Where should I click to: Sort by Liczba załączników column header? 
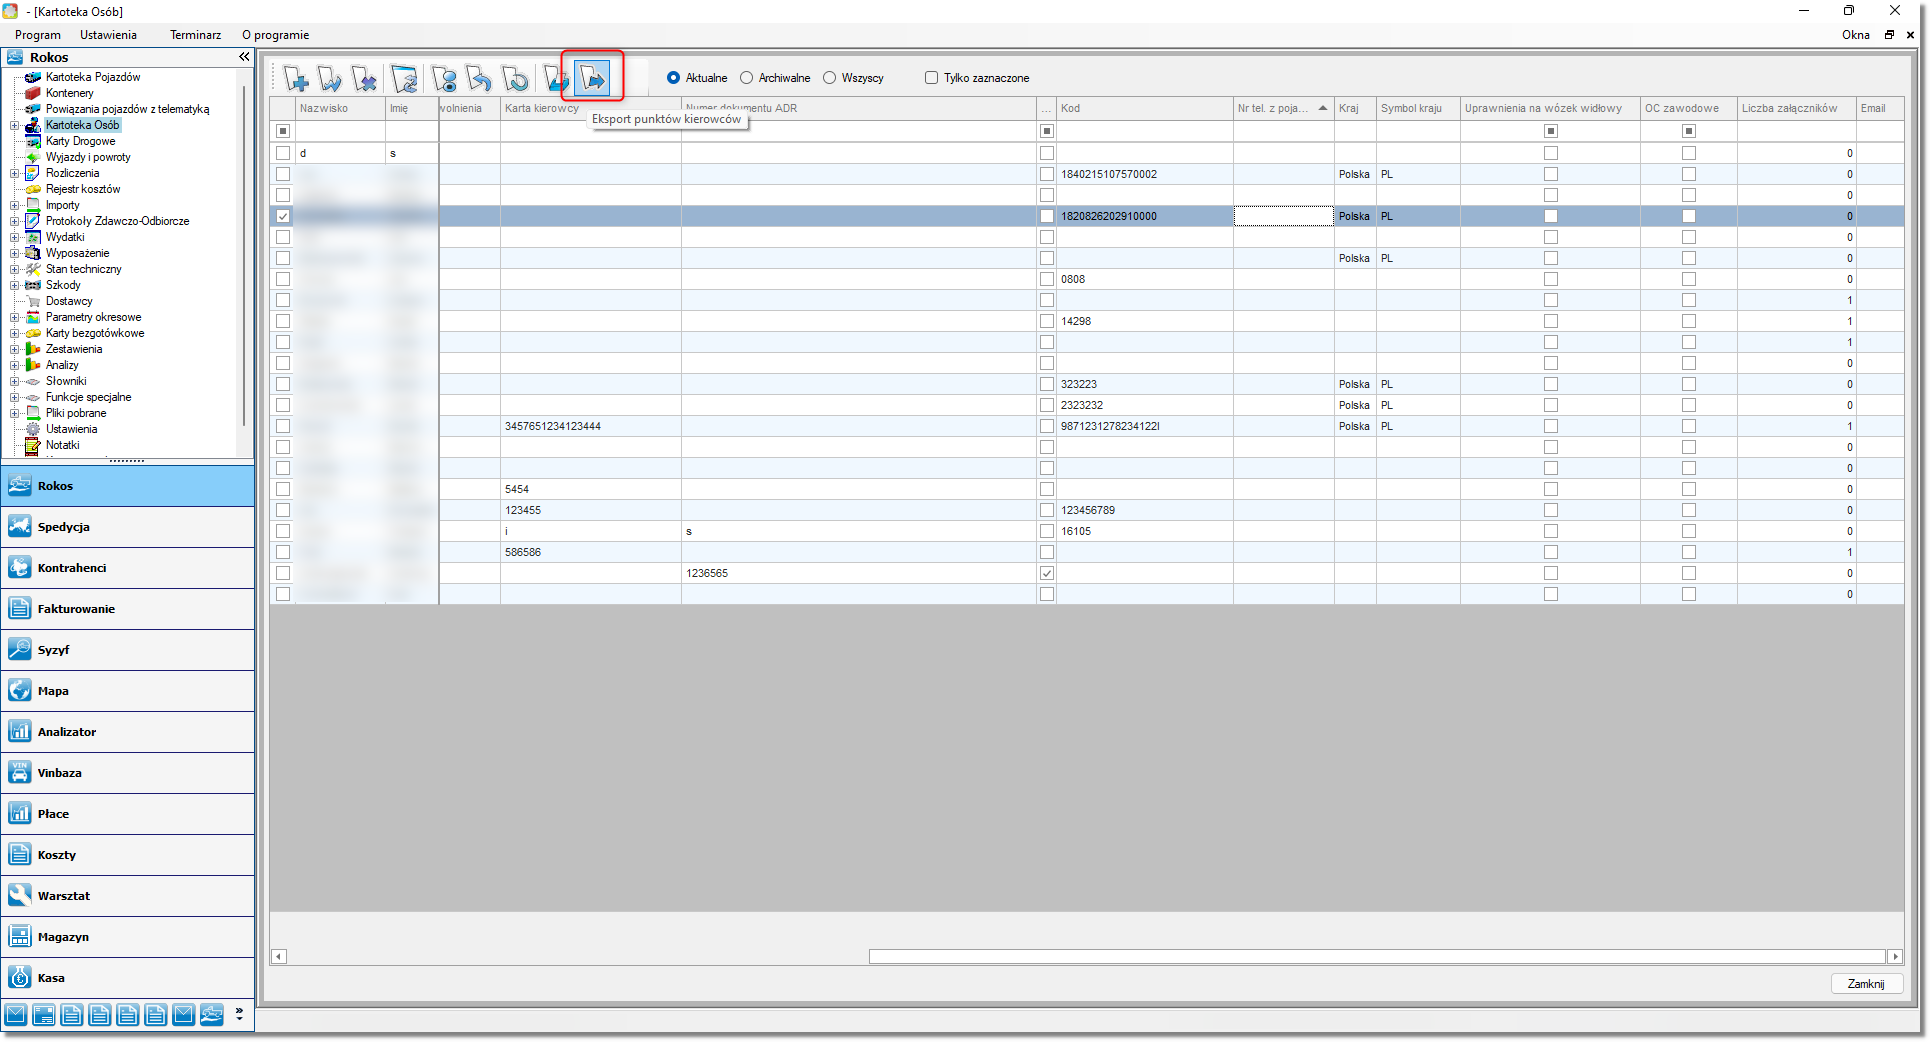tap(1796, 108)
